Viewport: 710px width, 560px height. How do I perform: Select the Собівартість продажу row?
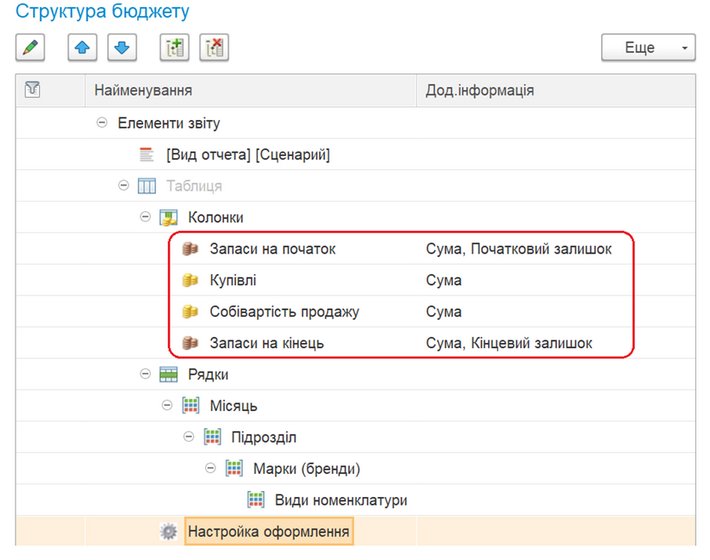[284, 312]
